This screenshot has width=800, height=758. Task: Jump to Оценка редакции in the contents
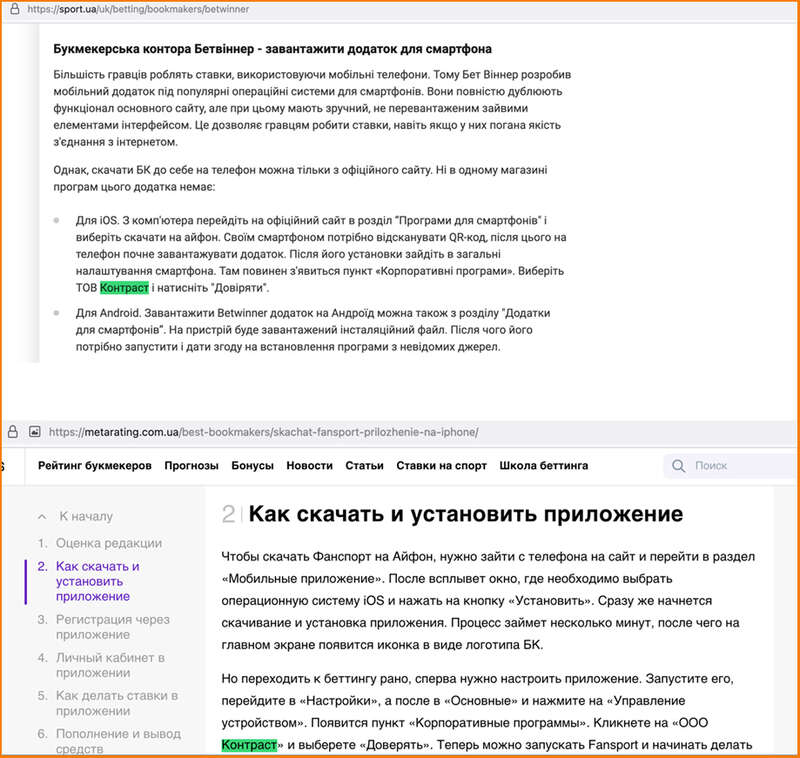click(x=109, y=543)
